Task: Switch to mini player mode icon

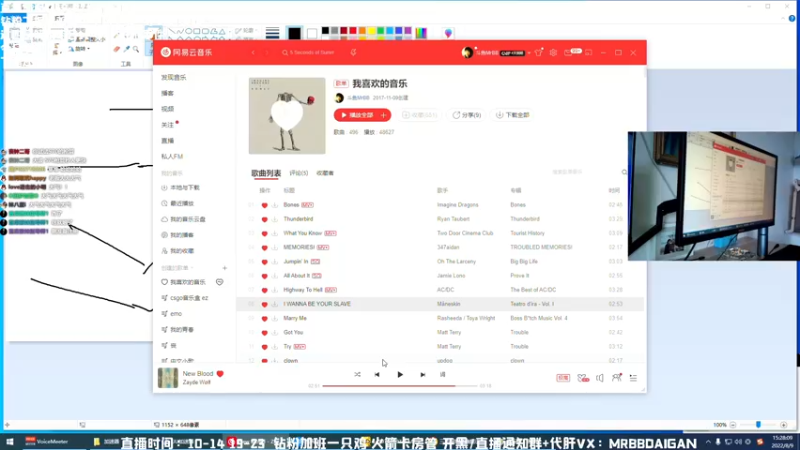Action: pyautogui.click(x=588, y=53)
